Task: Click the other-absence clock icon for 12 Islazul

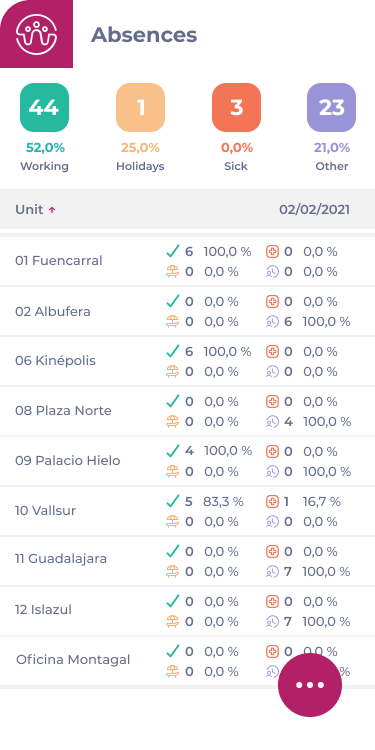Action: tap(272, 621)
